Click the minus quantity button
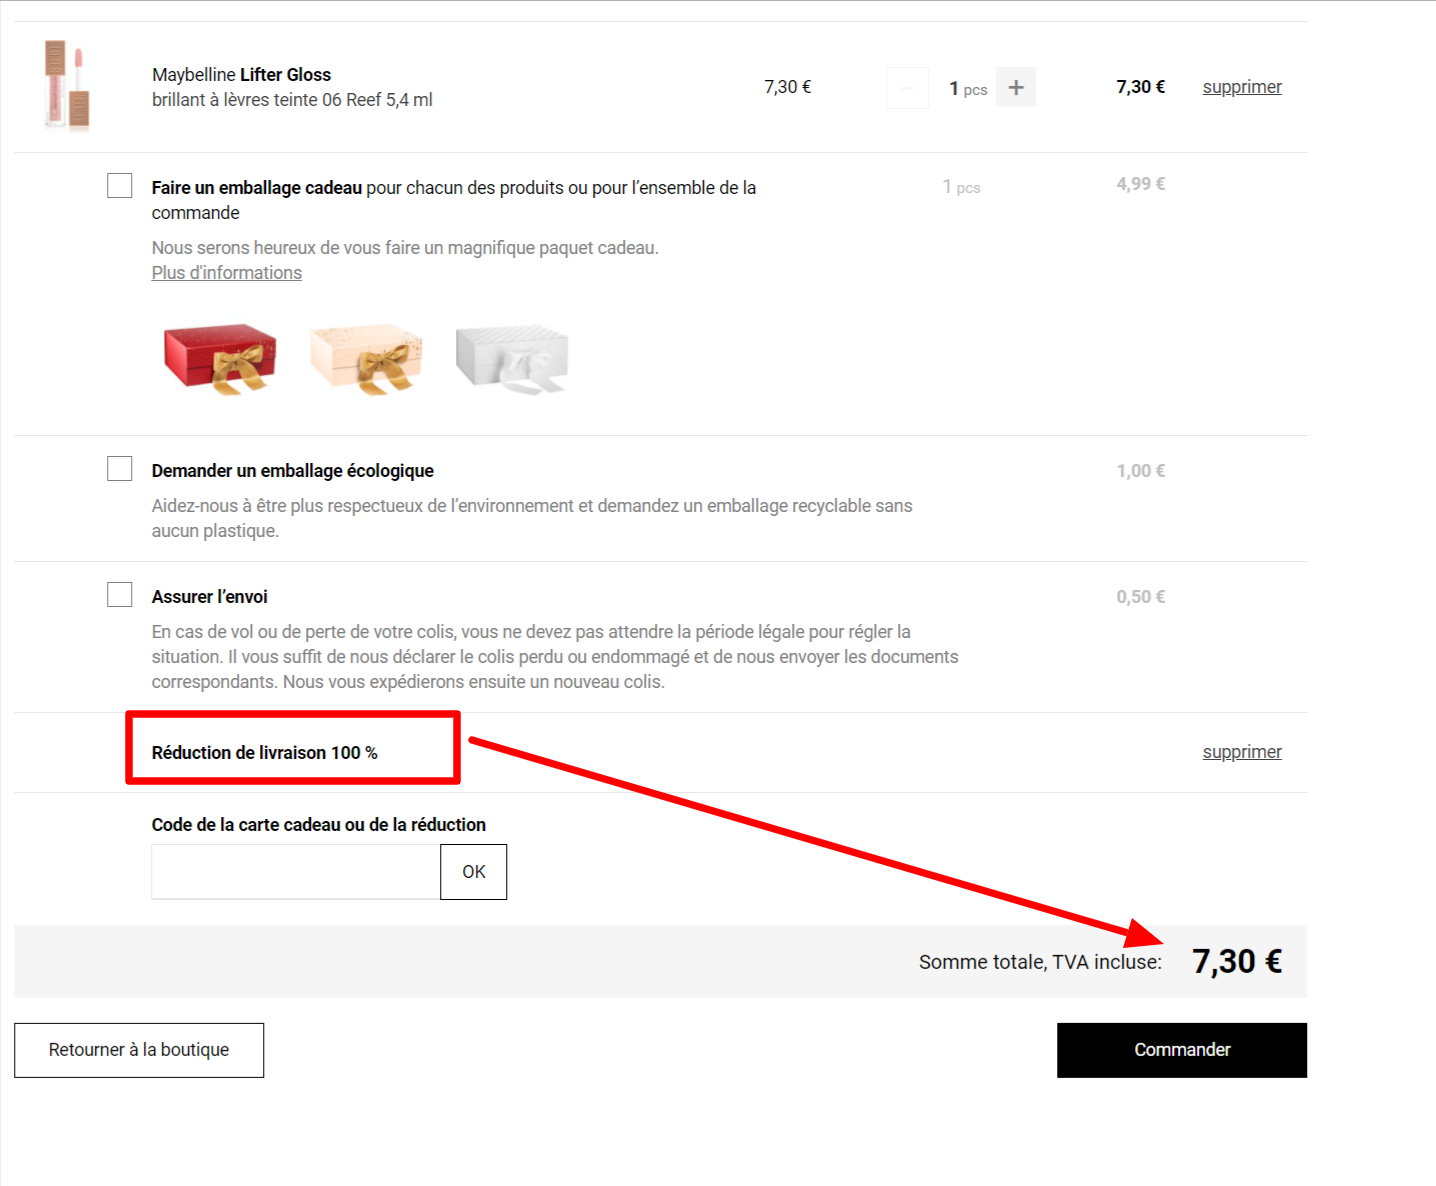The image size is (1436, 1186). click(x=907, y=88)
